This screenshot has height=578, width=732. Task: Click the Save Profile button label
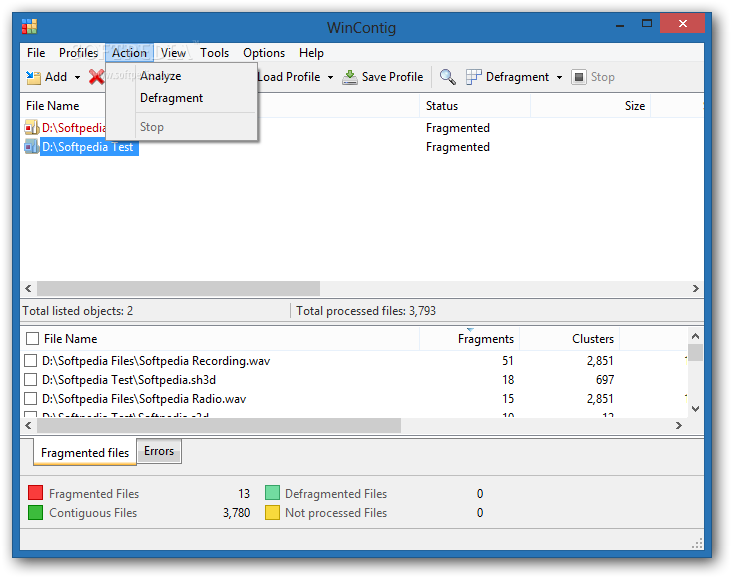click(392, 77)
